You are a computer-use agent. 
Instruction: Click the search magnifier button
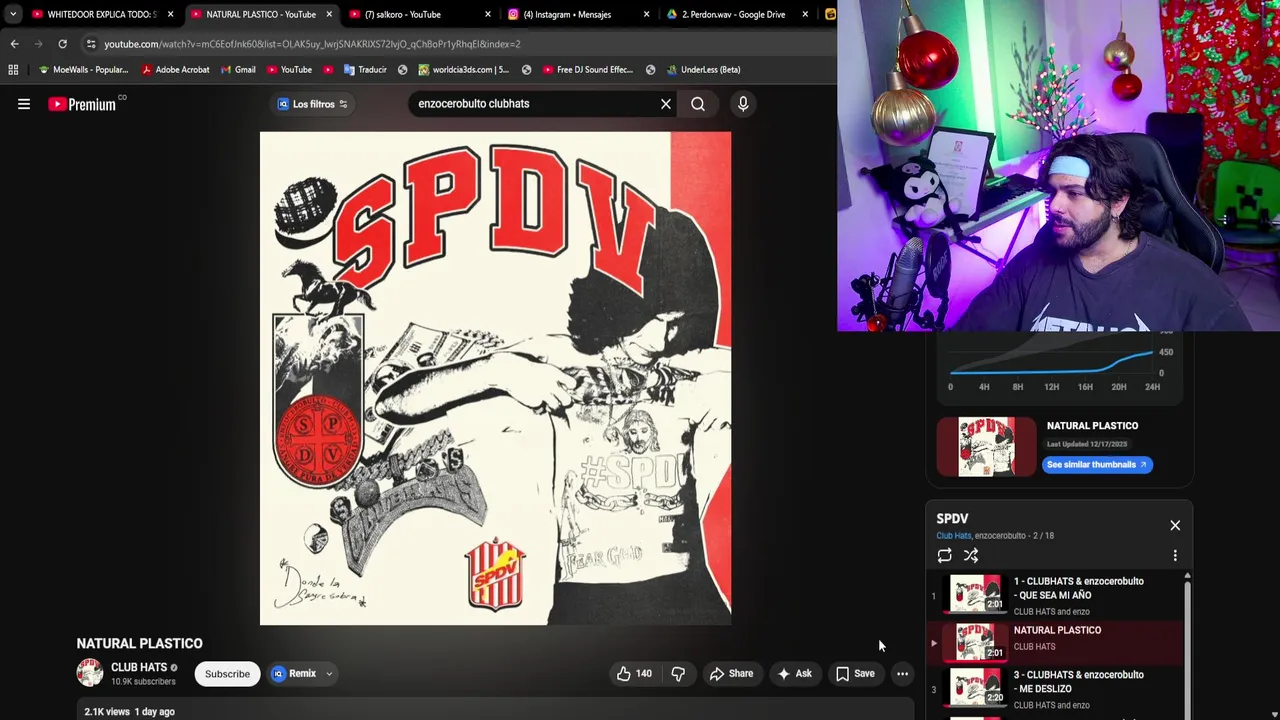point(698,104)
